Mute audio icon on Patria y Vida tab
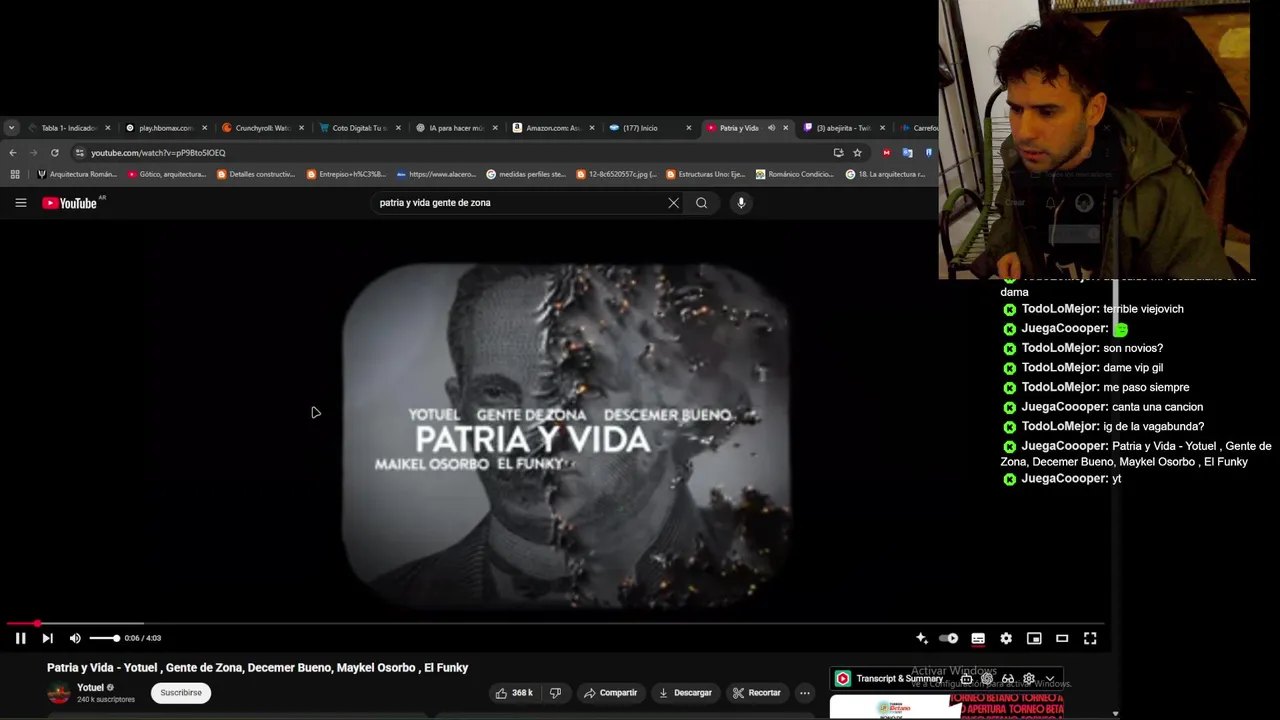Viewport: 1280px width, 720px height. (x=771, y=128)
